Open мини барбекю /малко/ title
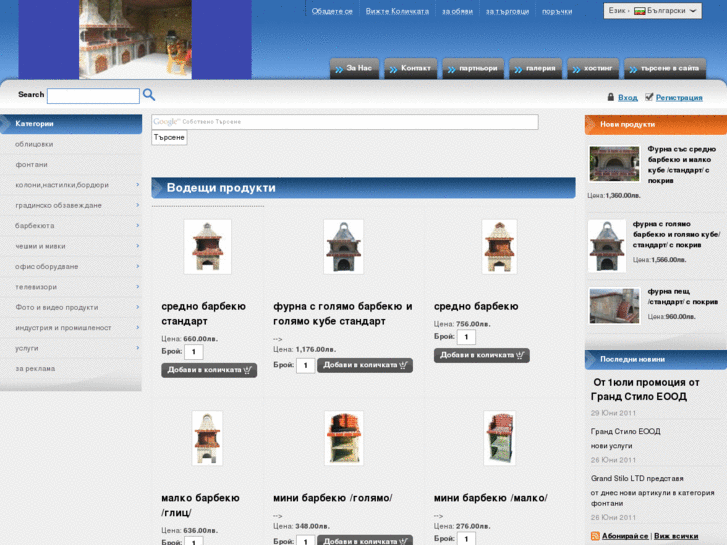The width and height of the screenshot is (727, 545). coord(491,498)
